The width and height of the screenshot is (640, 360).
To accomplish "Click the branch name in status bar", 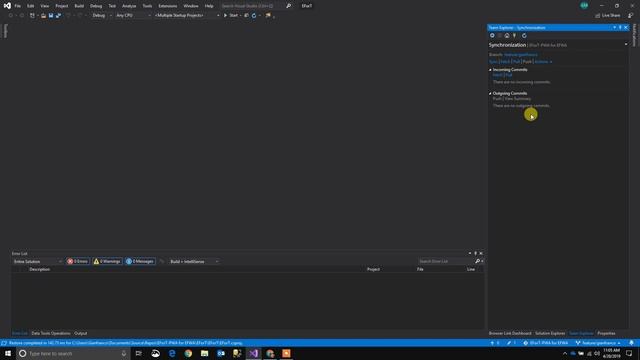I will [598, 343].
